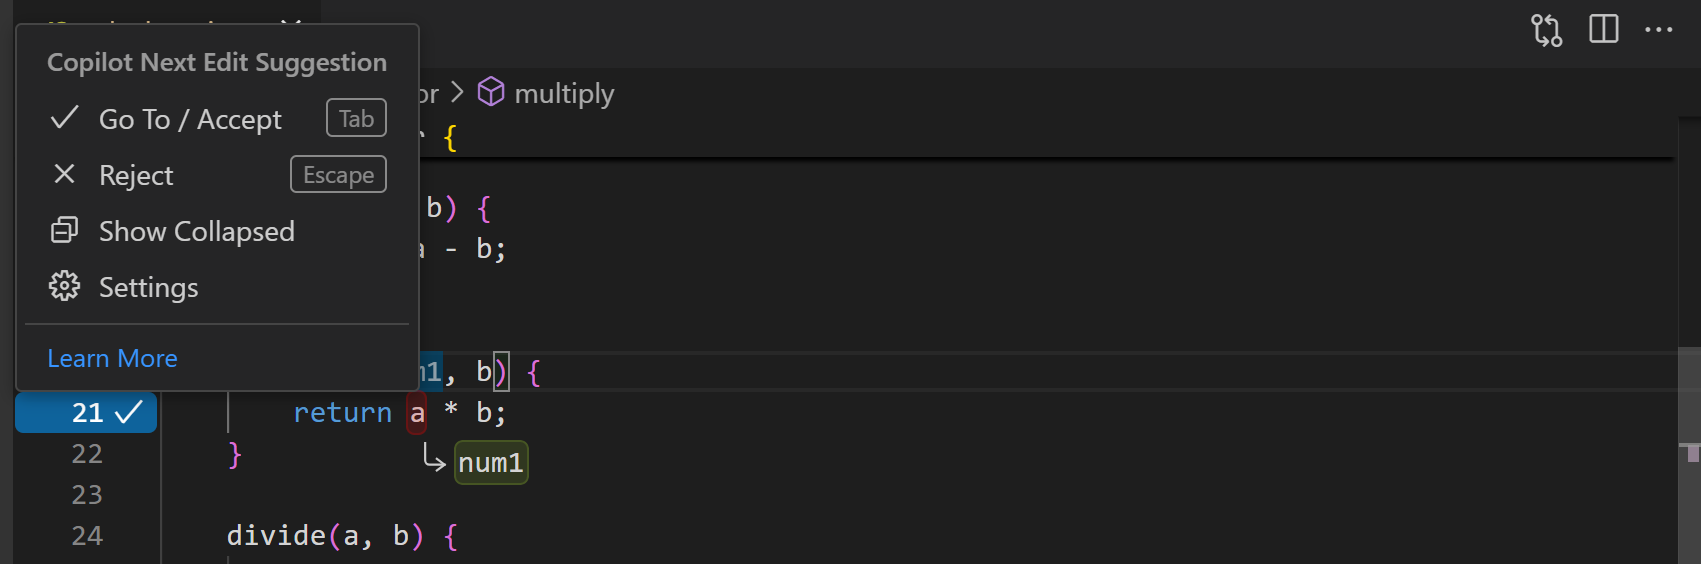
Task: Click the vertical scrollbar on the editor's right edge
Action: pos(1689,400)
